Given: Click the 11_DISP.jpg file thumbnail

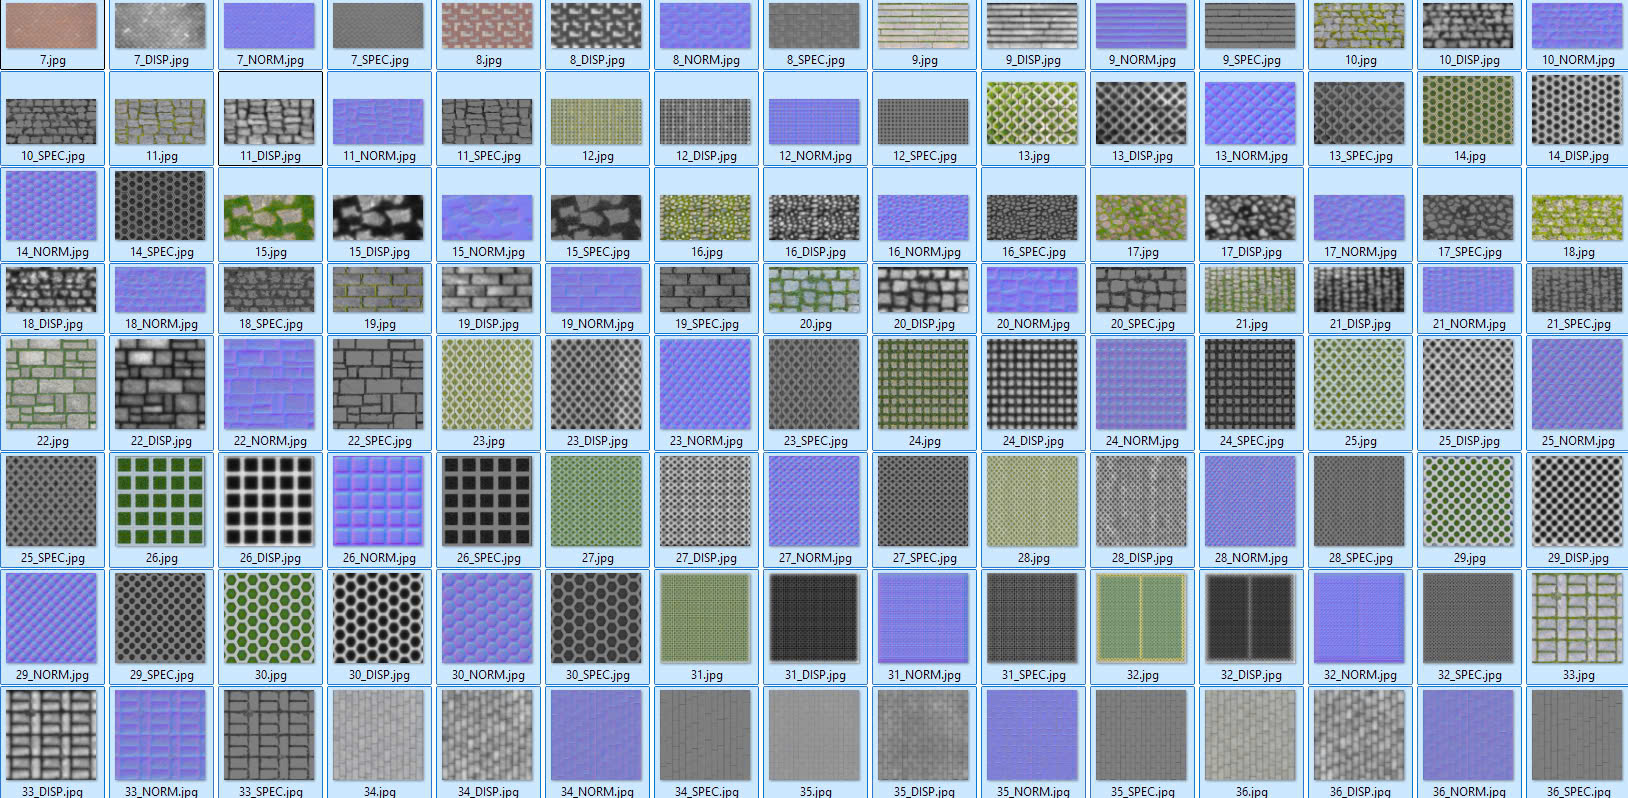Looking at the screenshot, I should tap(270, 121).
